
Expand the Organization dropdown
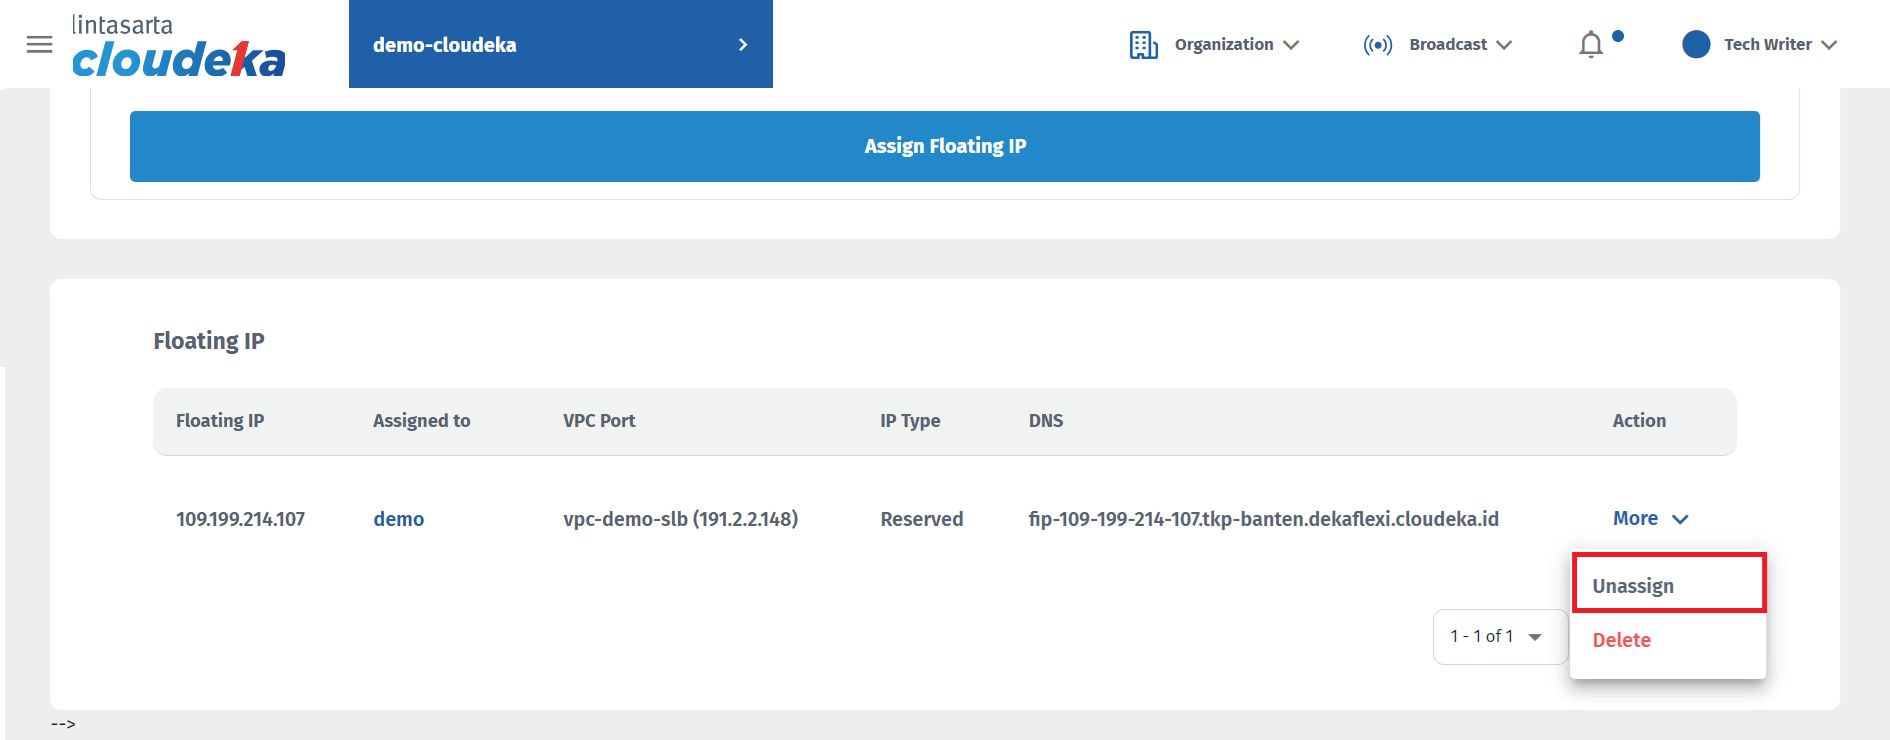(1238, 45)
